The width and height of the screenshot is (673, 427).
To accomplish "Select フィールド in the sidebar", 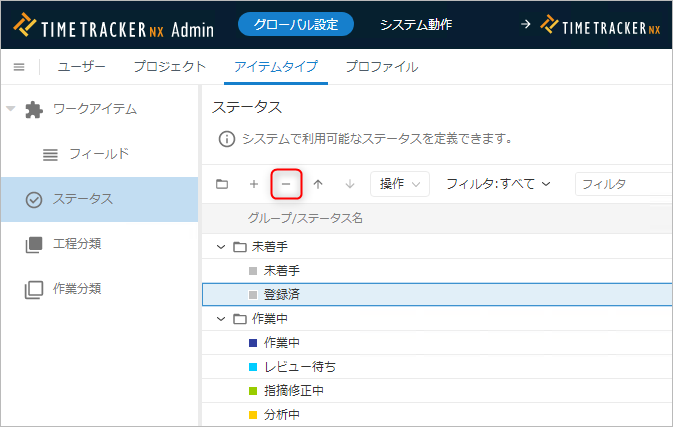I will coord(98,154).
